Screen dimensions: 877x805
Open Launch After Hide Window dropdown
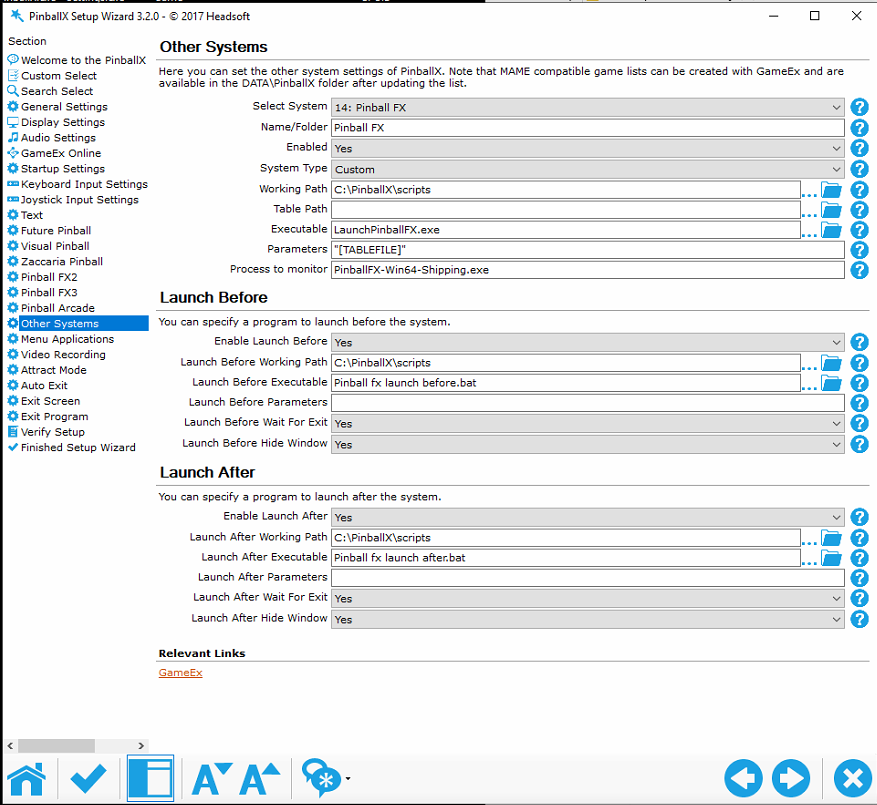point(587,619)
